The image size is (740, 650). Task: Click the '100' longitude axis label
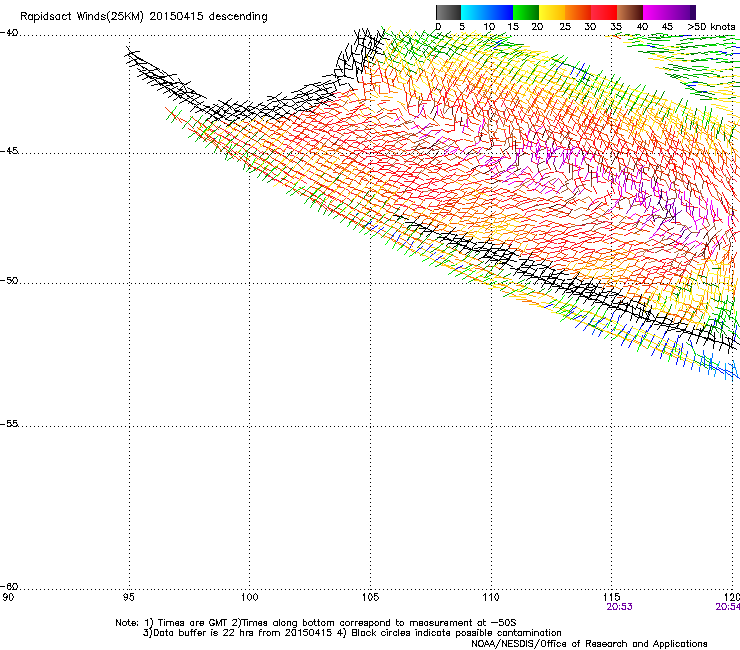click(x=250, y=597)
